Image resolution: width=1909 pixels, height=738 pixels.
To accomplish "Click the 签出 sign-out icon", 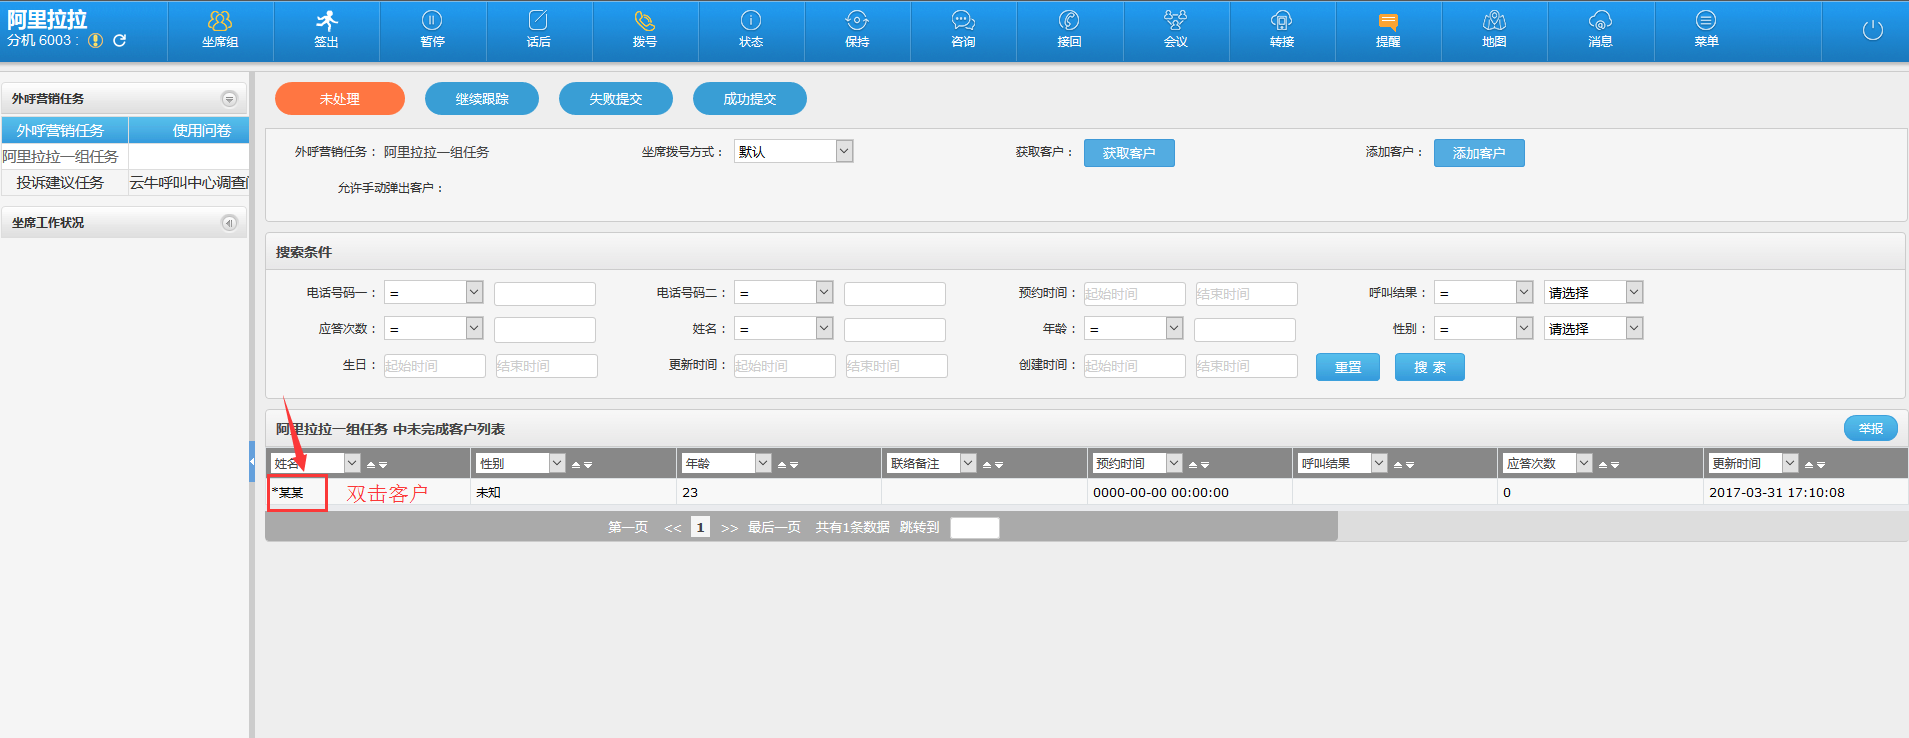I will (326, 29).
